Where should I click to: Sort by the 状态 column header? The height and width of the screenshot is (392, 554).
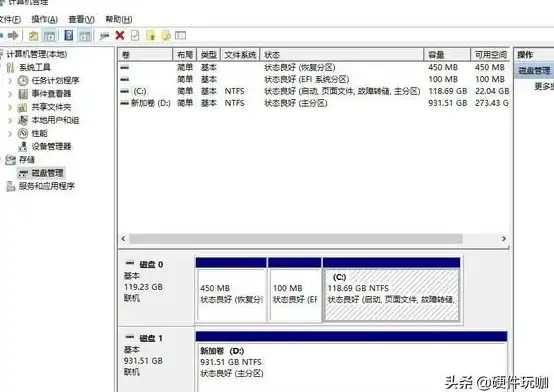pos(342,55)
